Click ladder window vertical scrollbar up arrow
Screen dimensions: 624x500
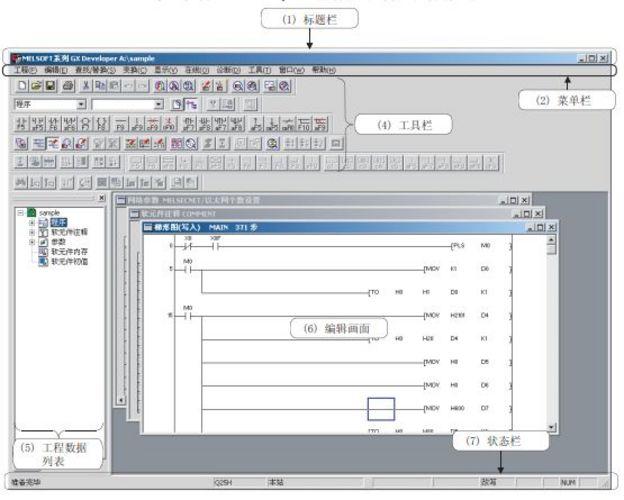[x=551, y=240]
